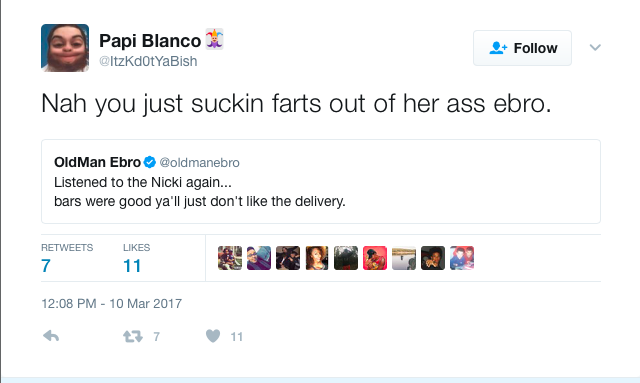Retweet using the retweet arrows icon
640x383 pixels.
(x=133, y=336)
